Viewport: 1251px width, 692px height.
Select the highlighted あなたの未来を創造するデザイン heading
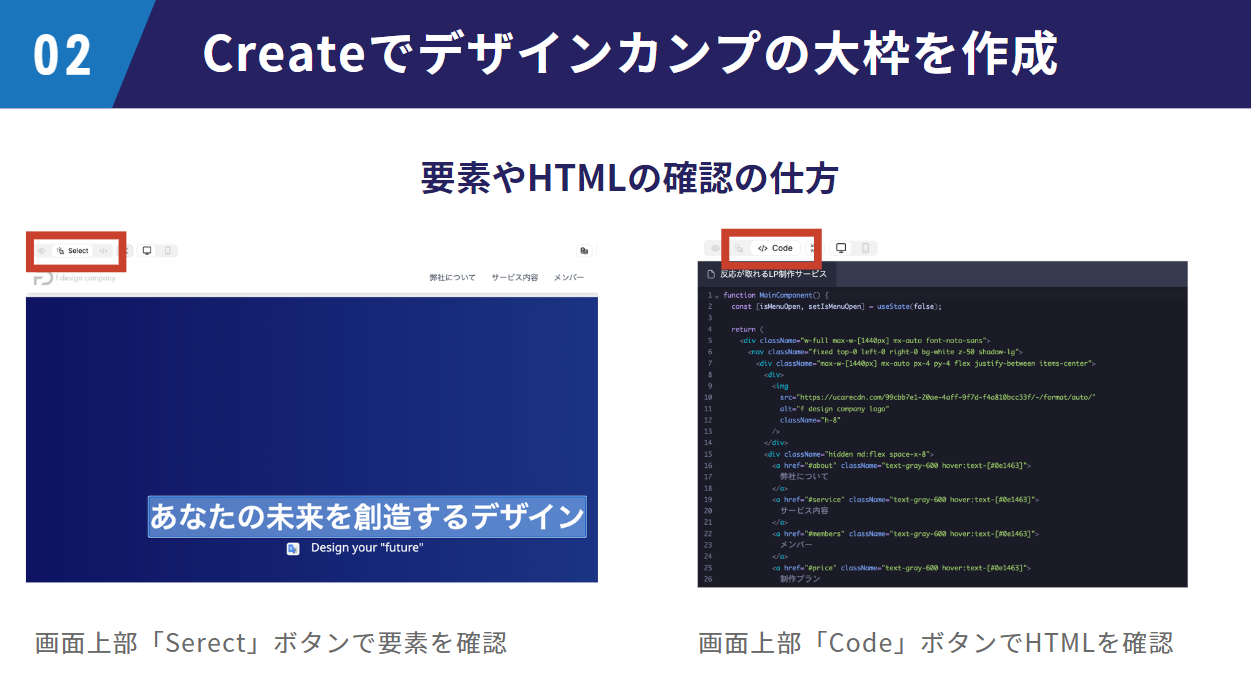pos(367,517)
